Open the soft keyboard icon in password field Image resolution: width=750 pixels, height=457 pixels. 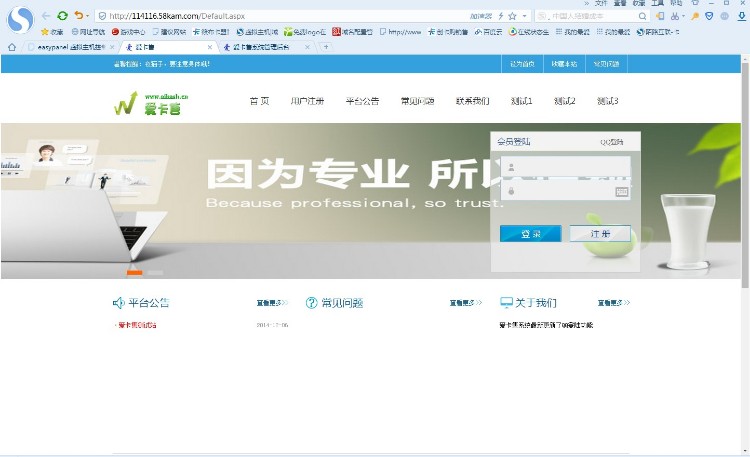(622, 192)
